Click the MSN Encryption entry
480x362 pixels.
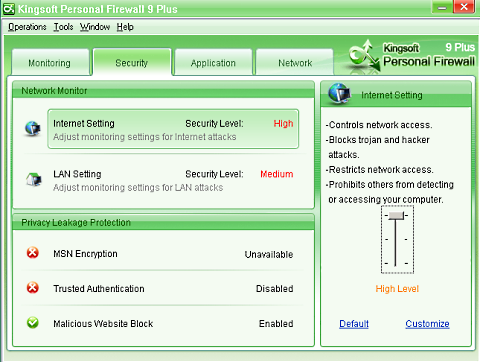pos(85,254)
